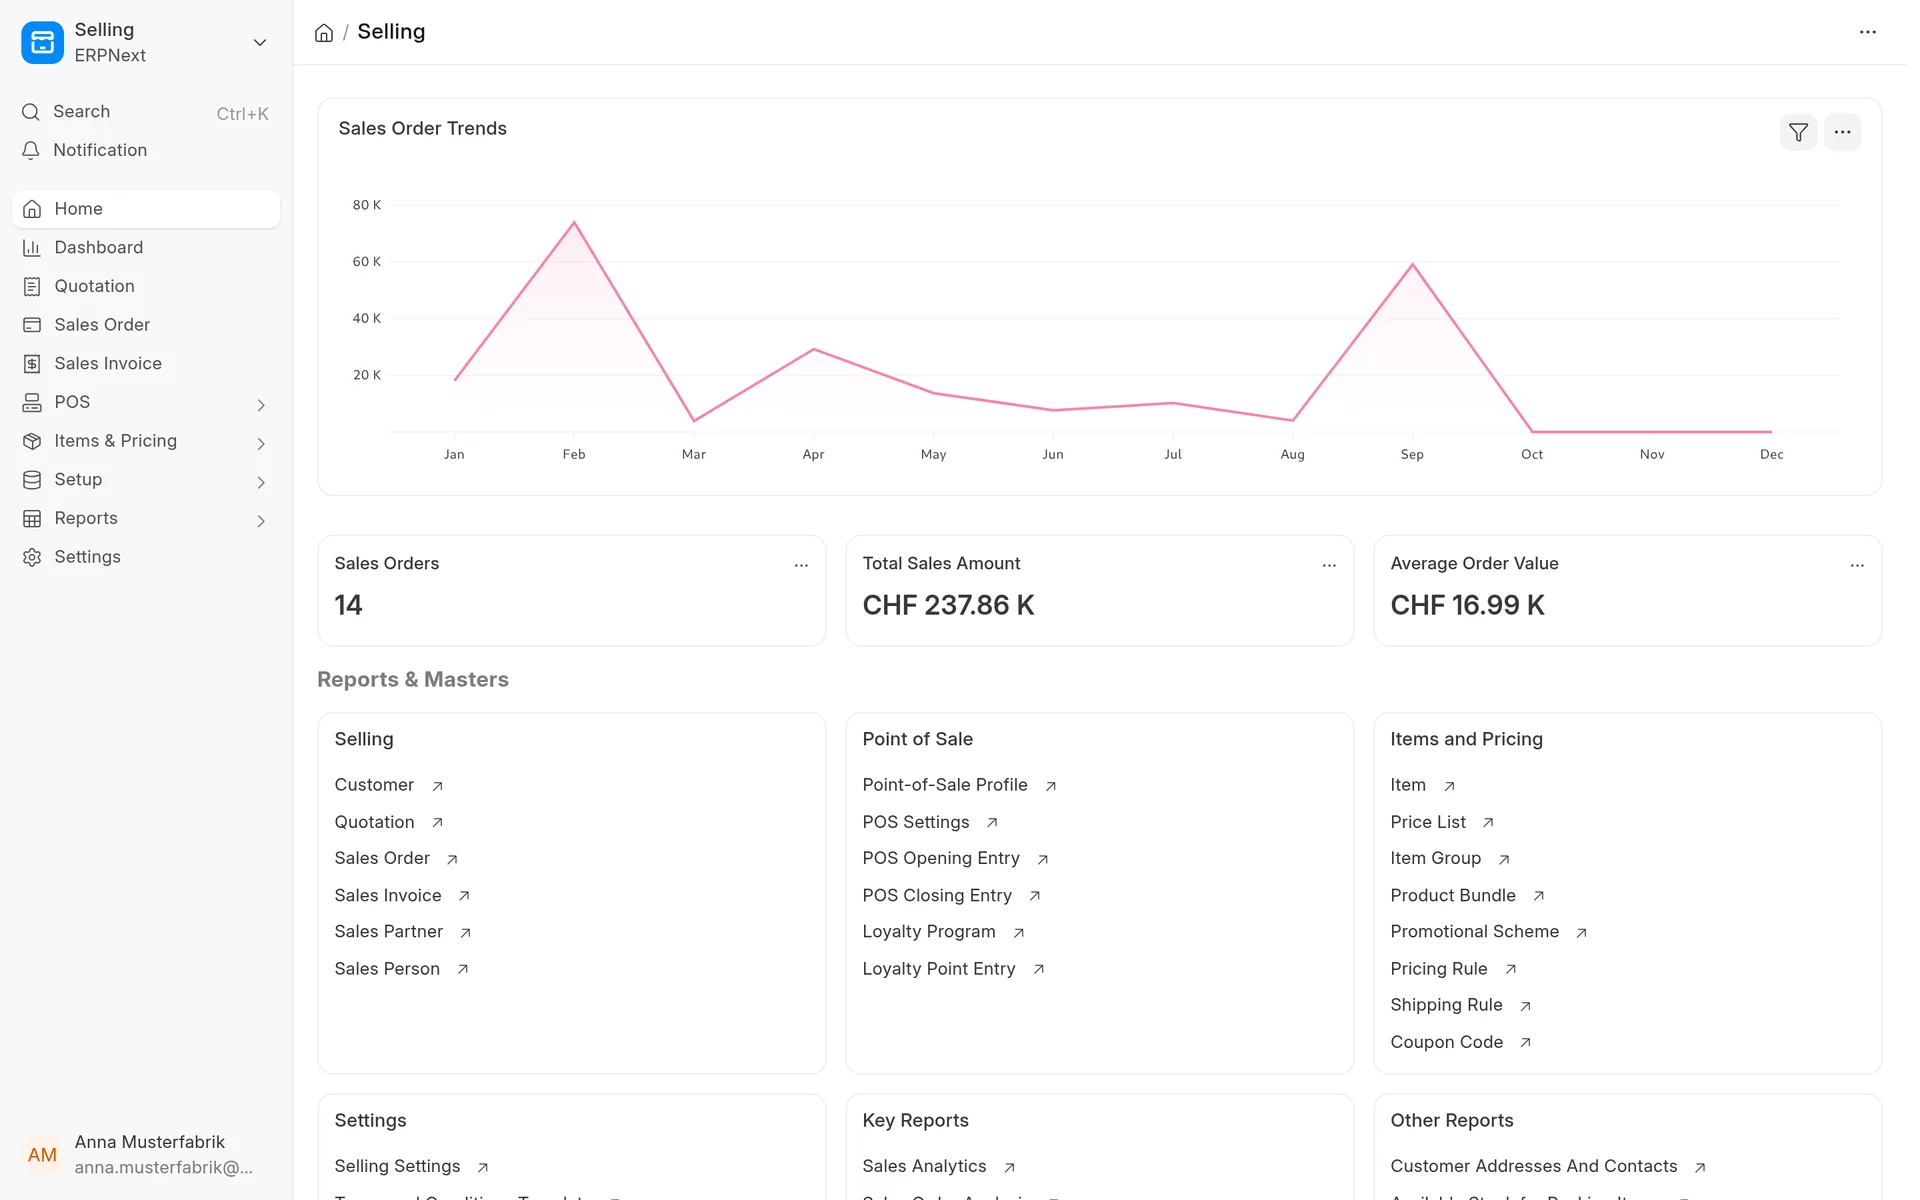Click the Feb peak on the trends chart
Image resolution: width=1920 pixels, height=1200 pixels.
574,222
